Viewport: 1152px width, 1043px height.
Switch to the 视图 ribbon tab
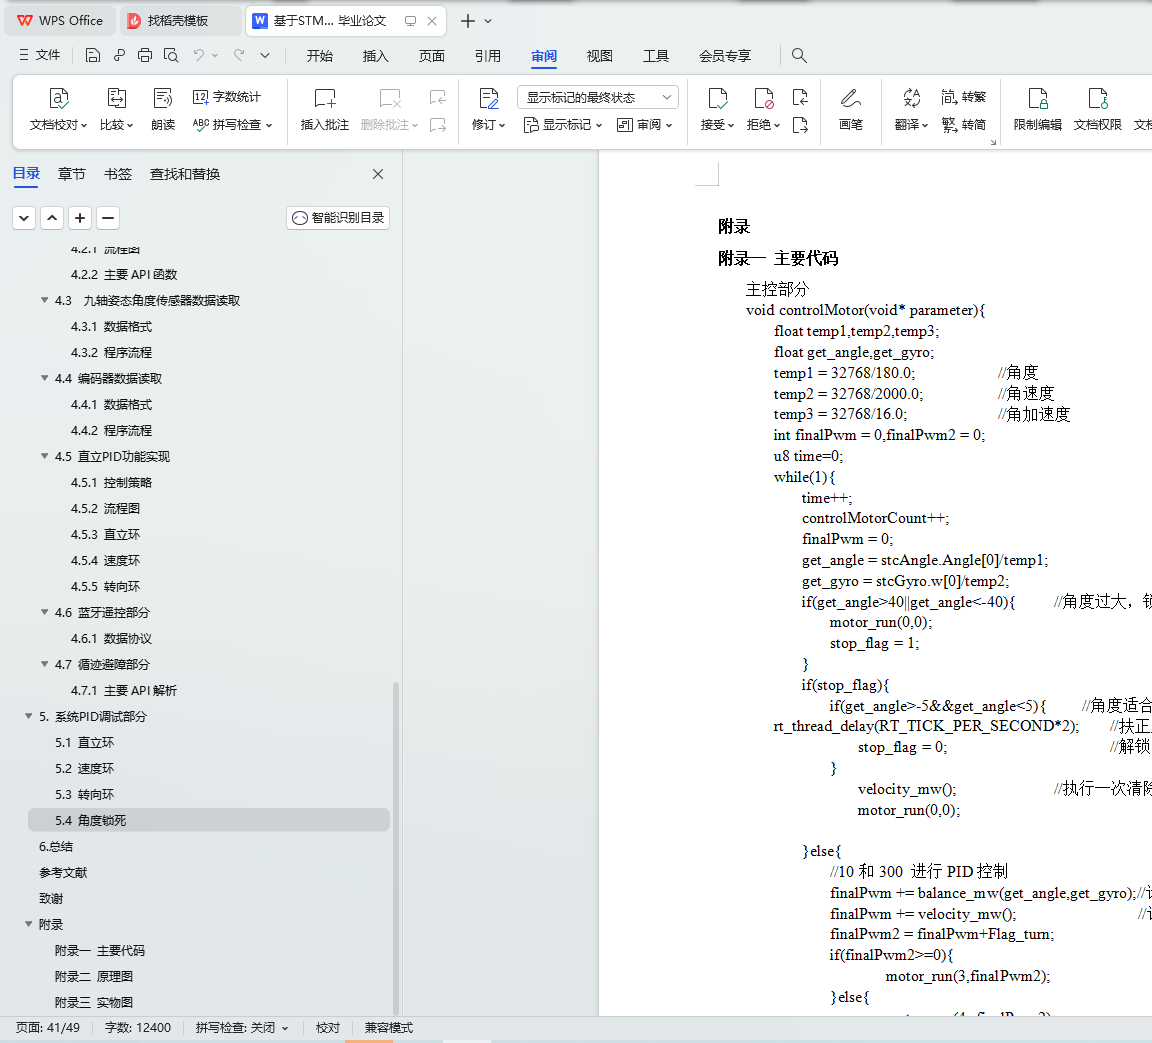(x=600, y=56)
